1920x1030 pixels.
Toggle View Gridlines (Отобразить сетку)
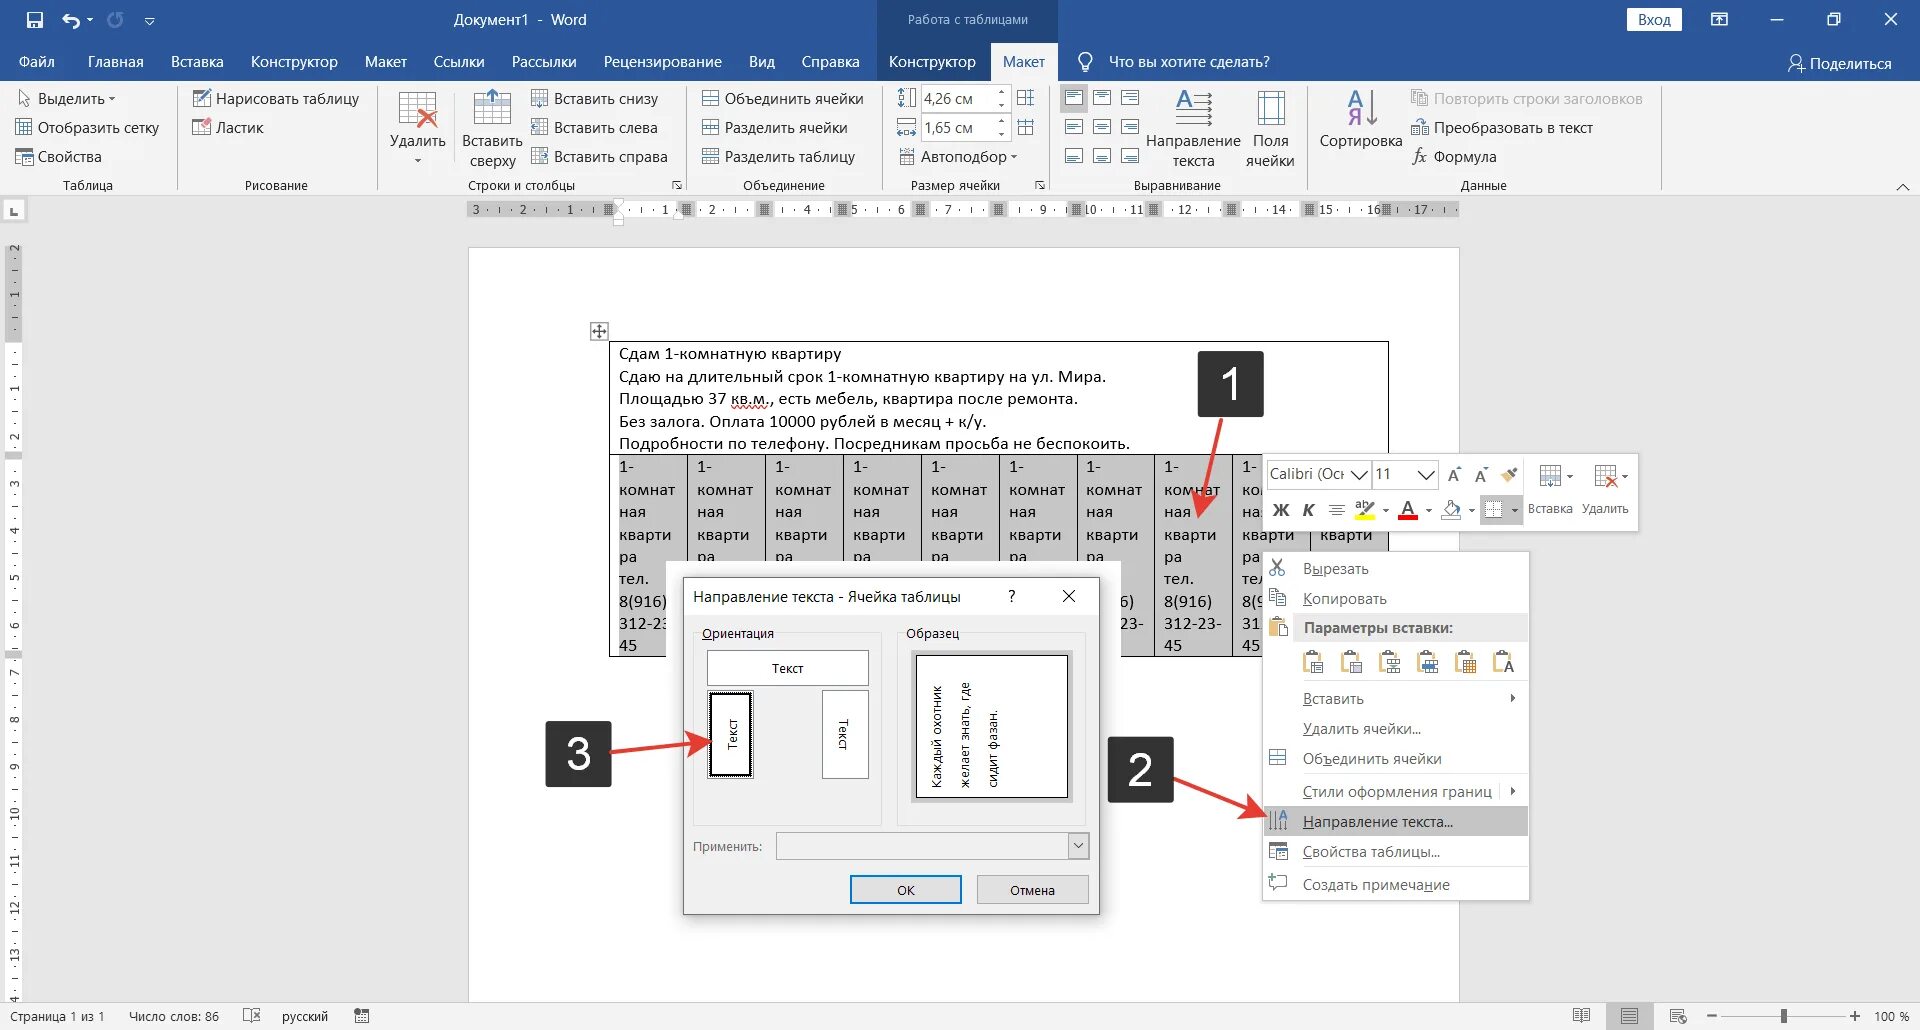[87, 127]
